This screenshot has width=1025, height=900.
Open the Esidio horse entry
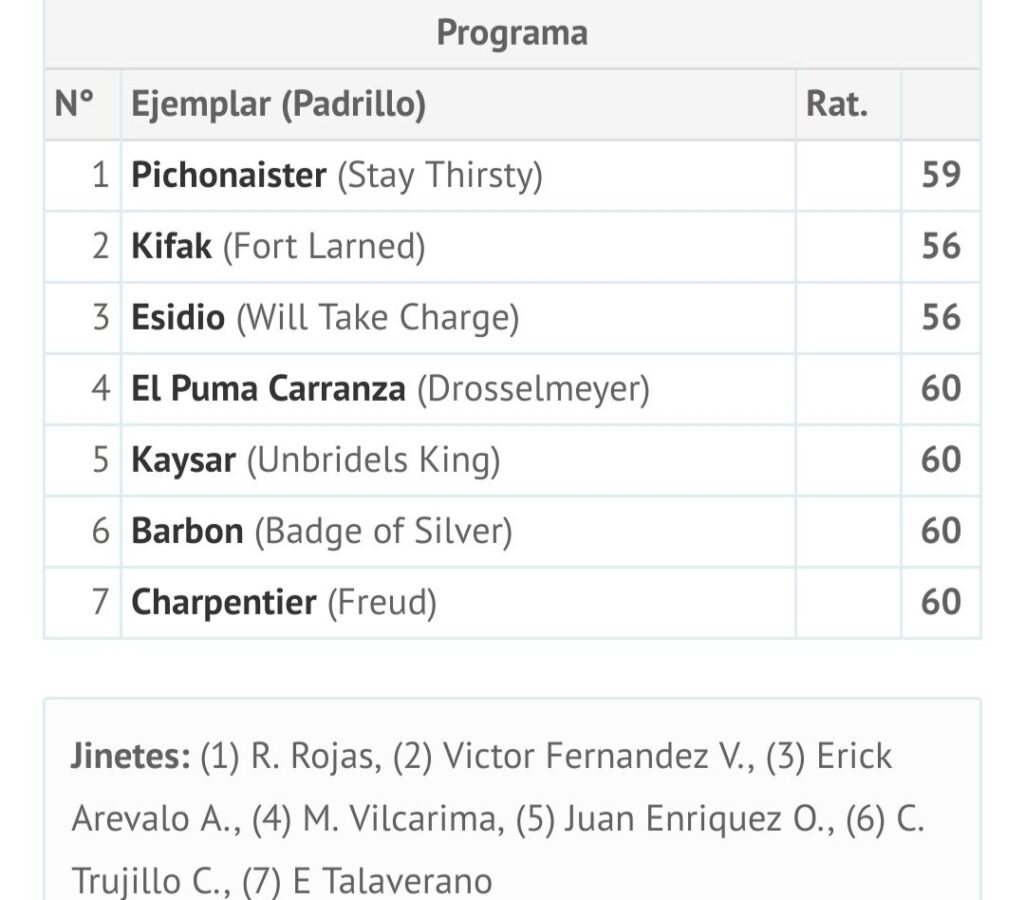point(178,318)
